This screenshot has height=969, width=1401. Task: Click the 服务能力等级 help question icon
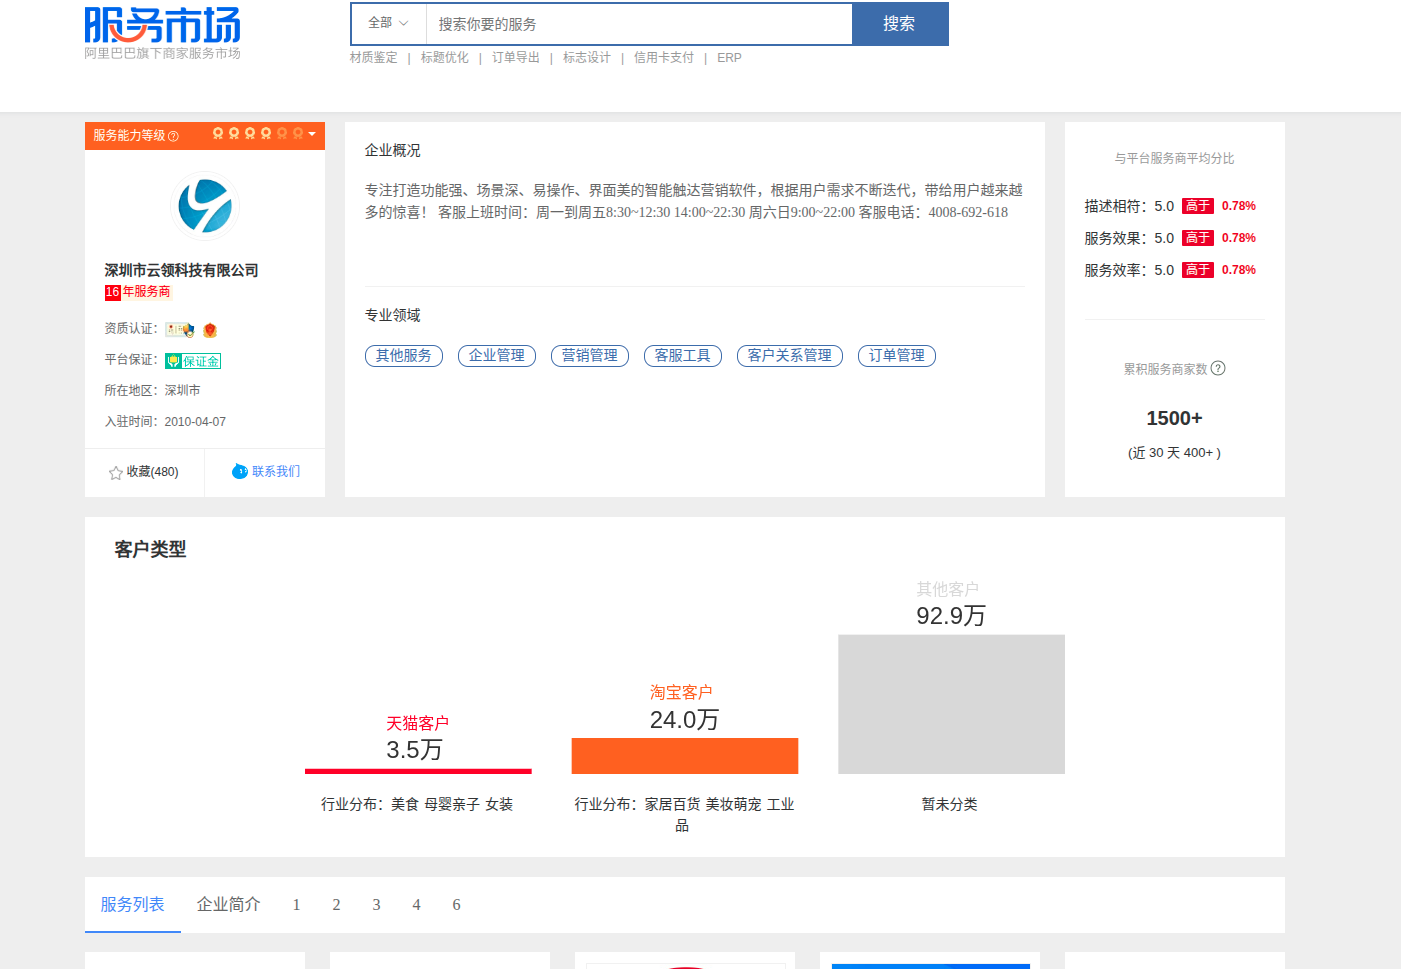[173, 136]
